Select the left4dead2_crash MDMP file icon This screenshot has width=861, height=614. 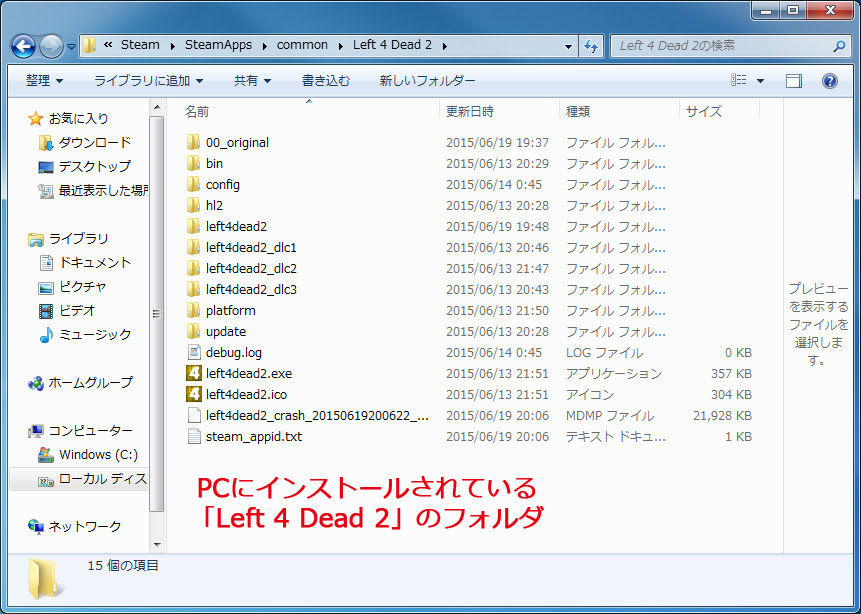tap(194, 415)
